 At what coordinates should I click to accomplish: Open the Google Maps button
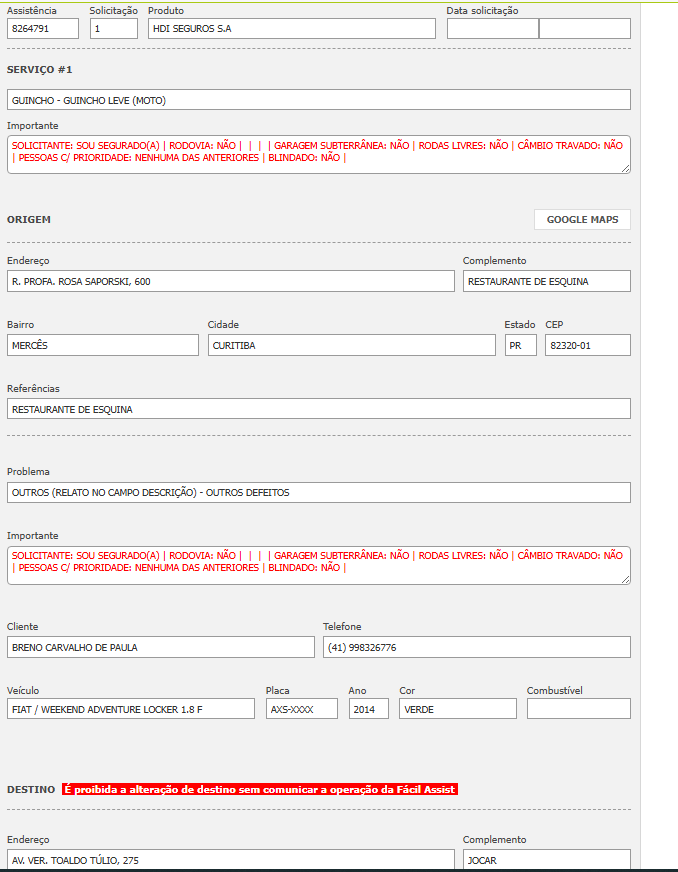(x=582, y=220)
